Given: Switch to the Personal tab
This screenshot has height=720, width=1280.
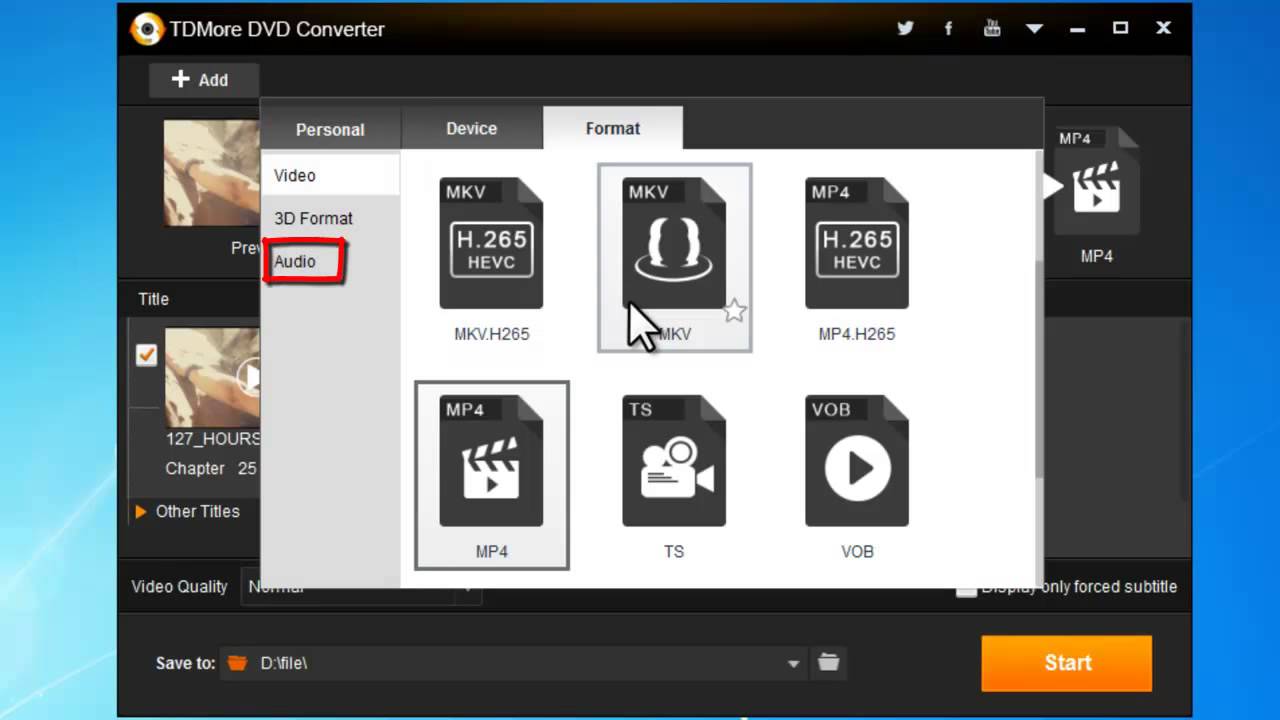Looking at the screenshot, I should (x=330, y=129).
